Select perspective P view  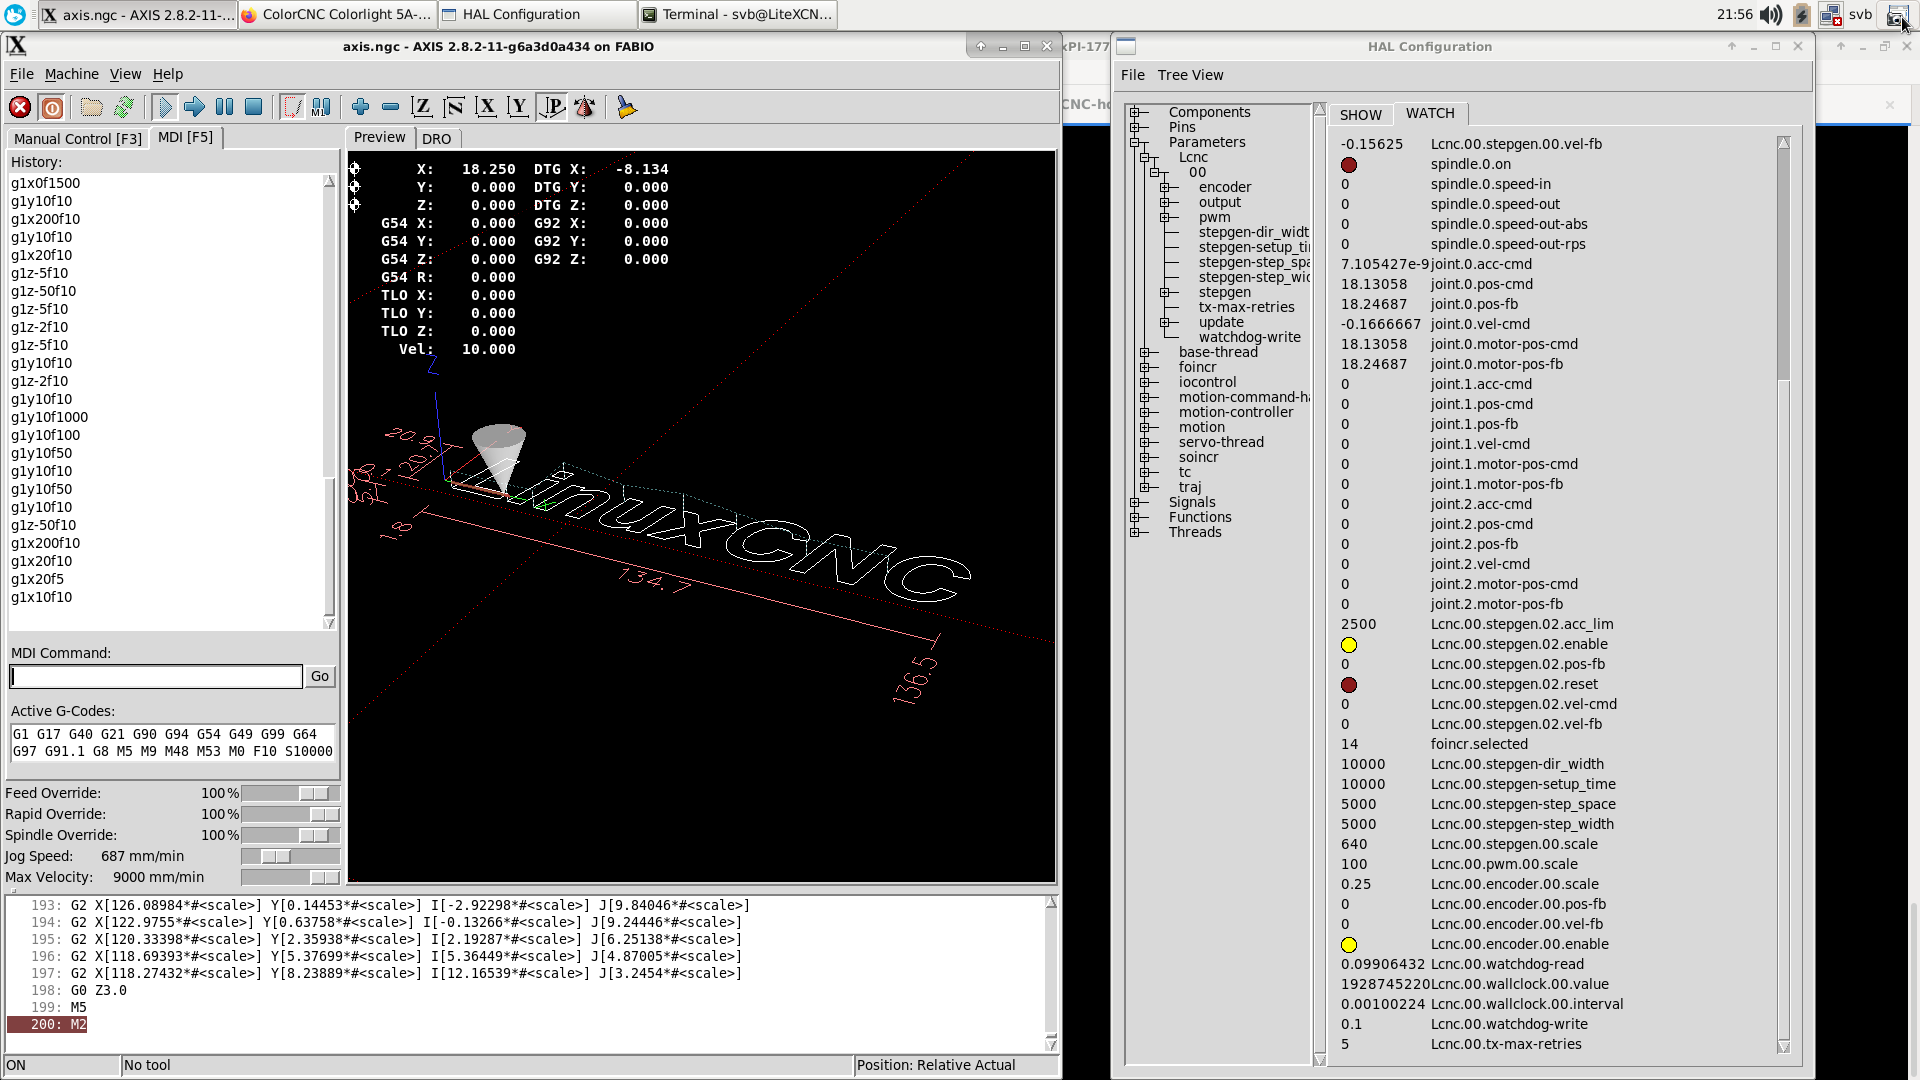point(552,107)
